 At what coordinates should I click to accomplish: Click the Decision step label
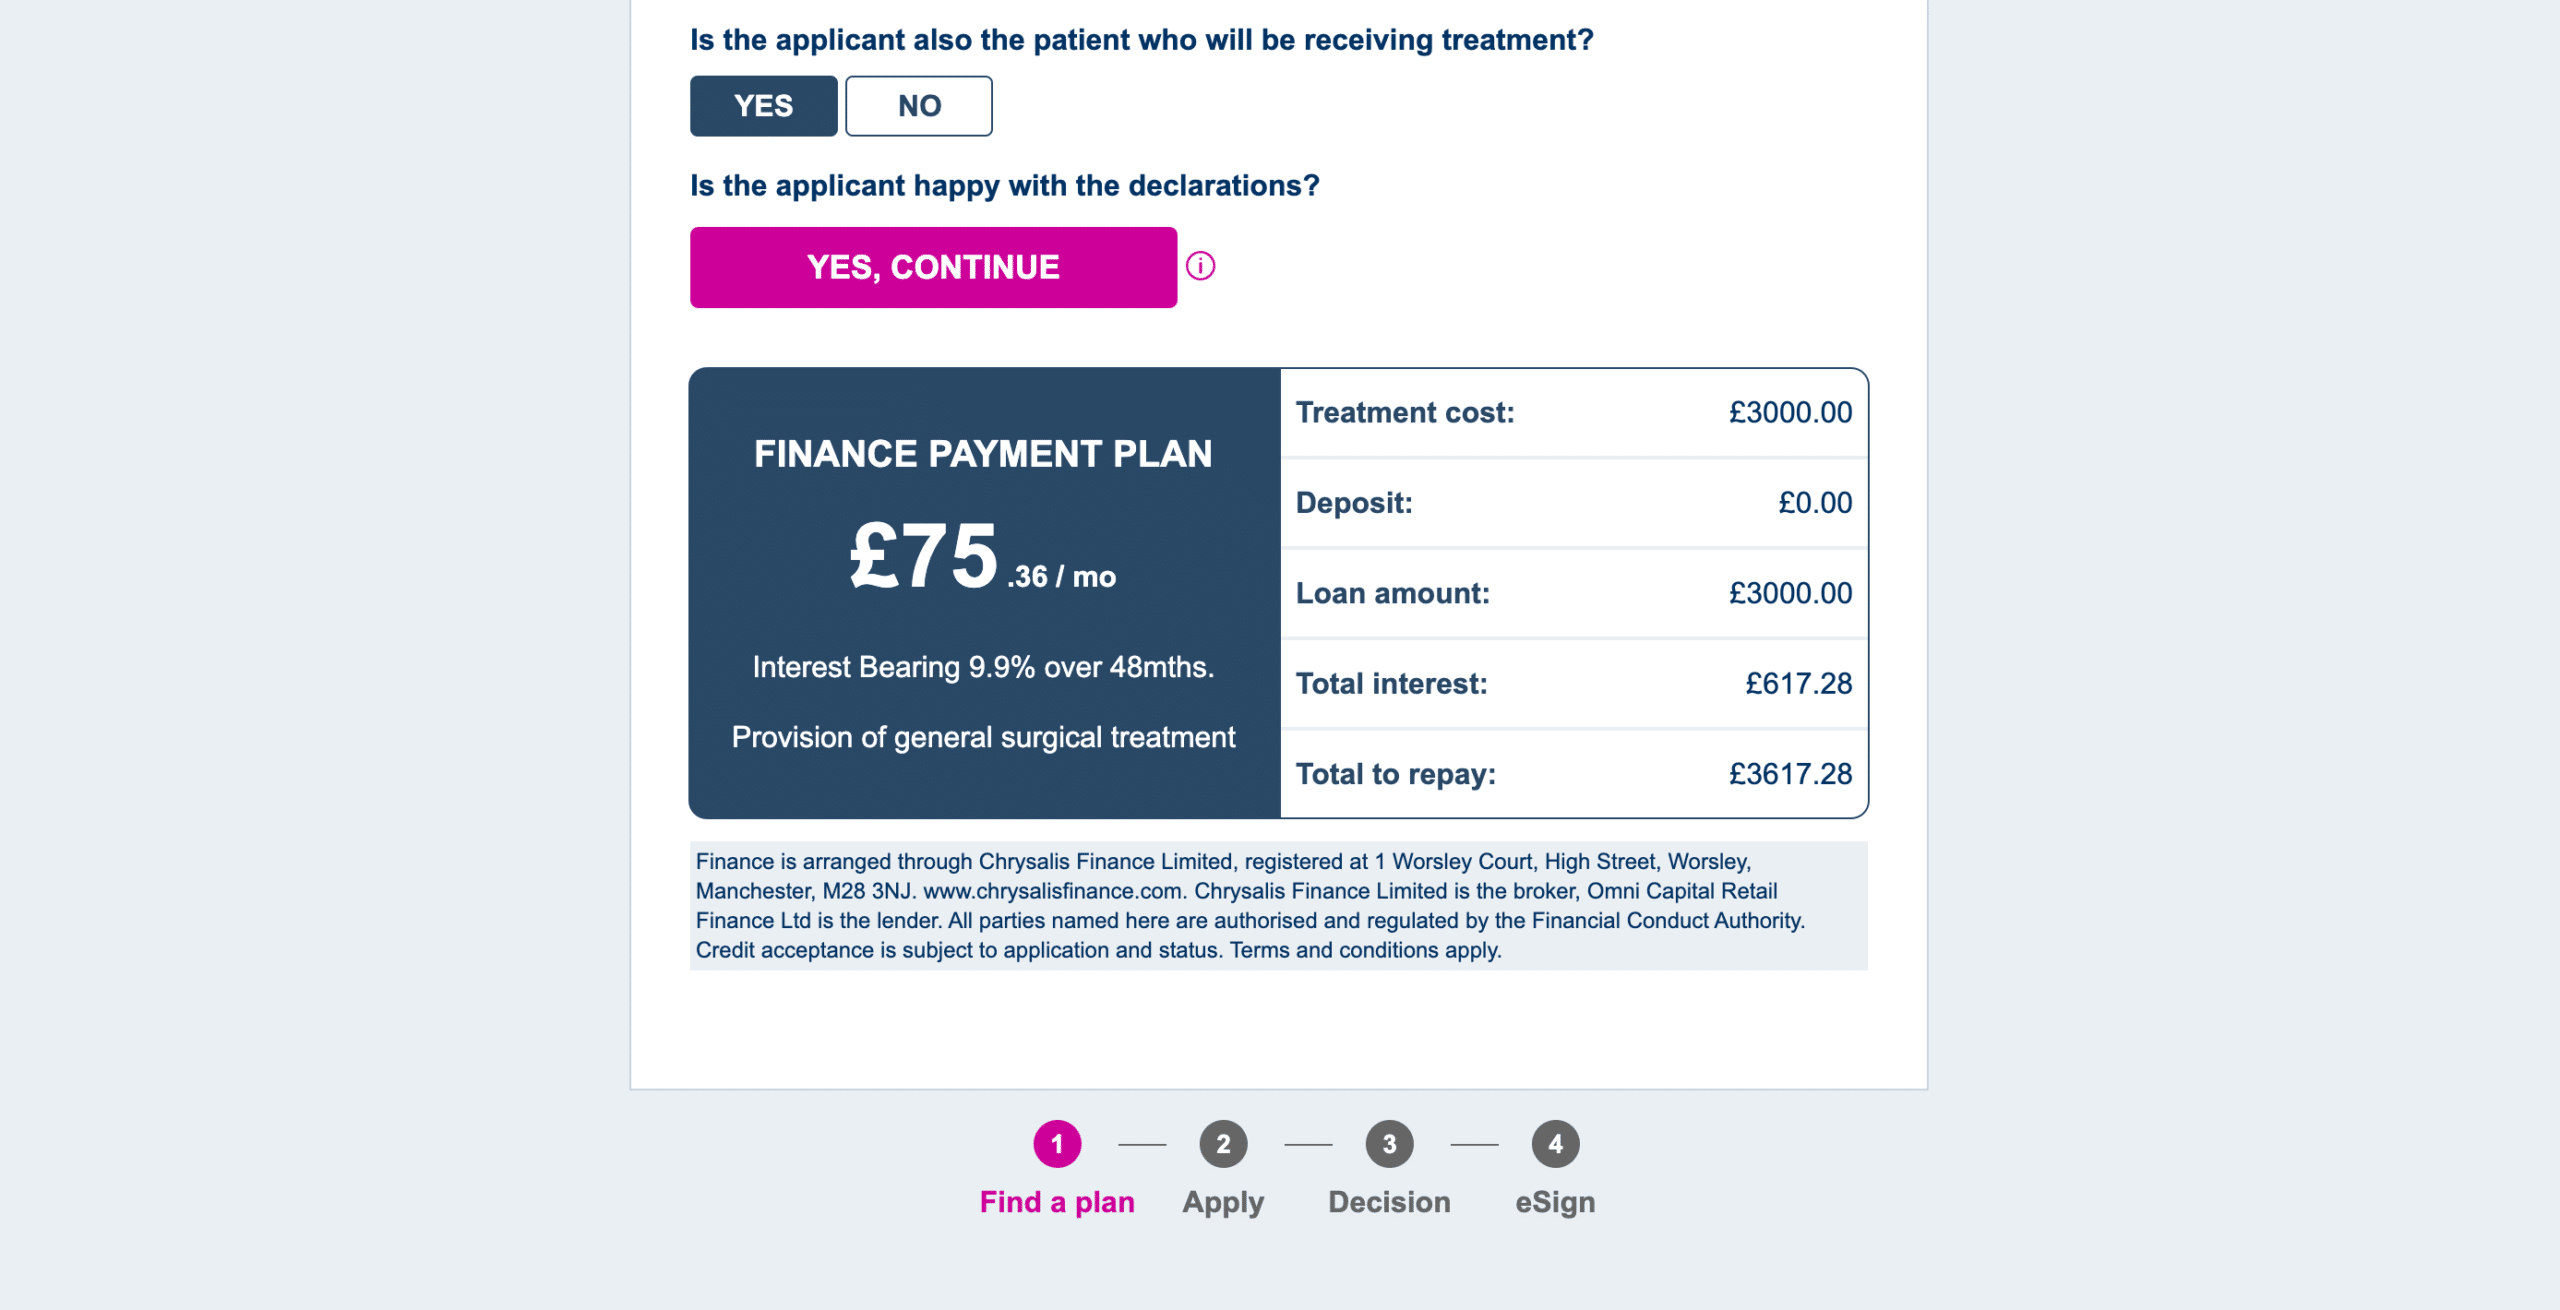click(x=1389, y=1202)
